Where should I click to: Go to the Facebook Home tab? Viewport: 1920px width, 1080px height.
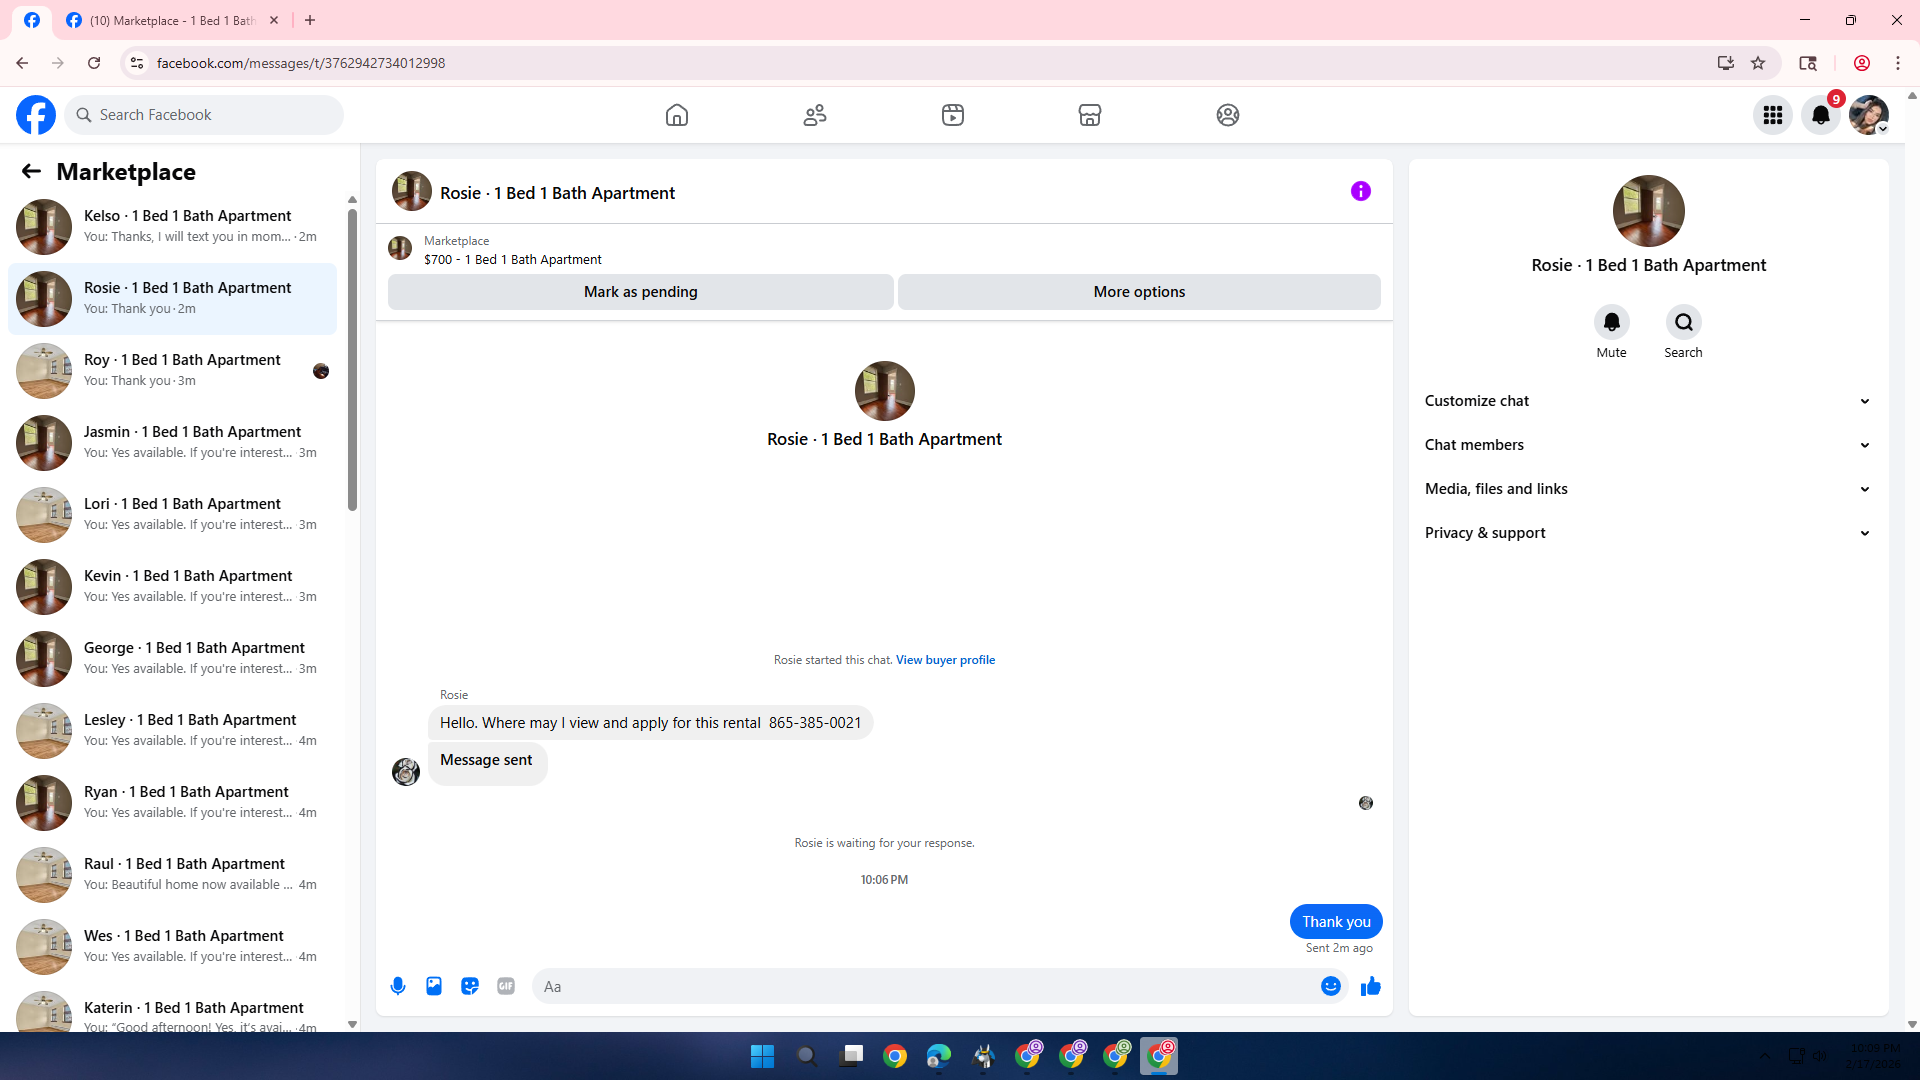point(677,115)
